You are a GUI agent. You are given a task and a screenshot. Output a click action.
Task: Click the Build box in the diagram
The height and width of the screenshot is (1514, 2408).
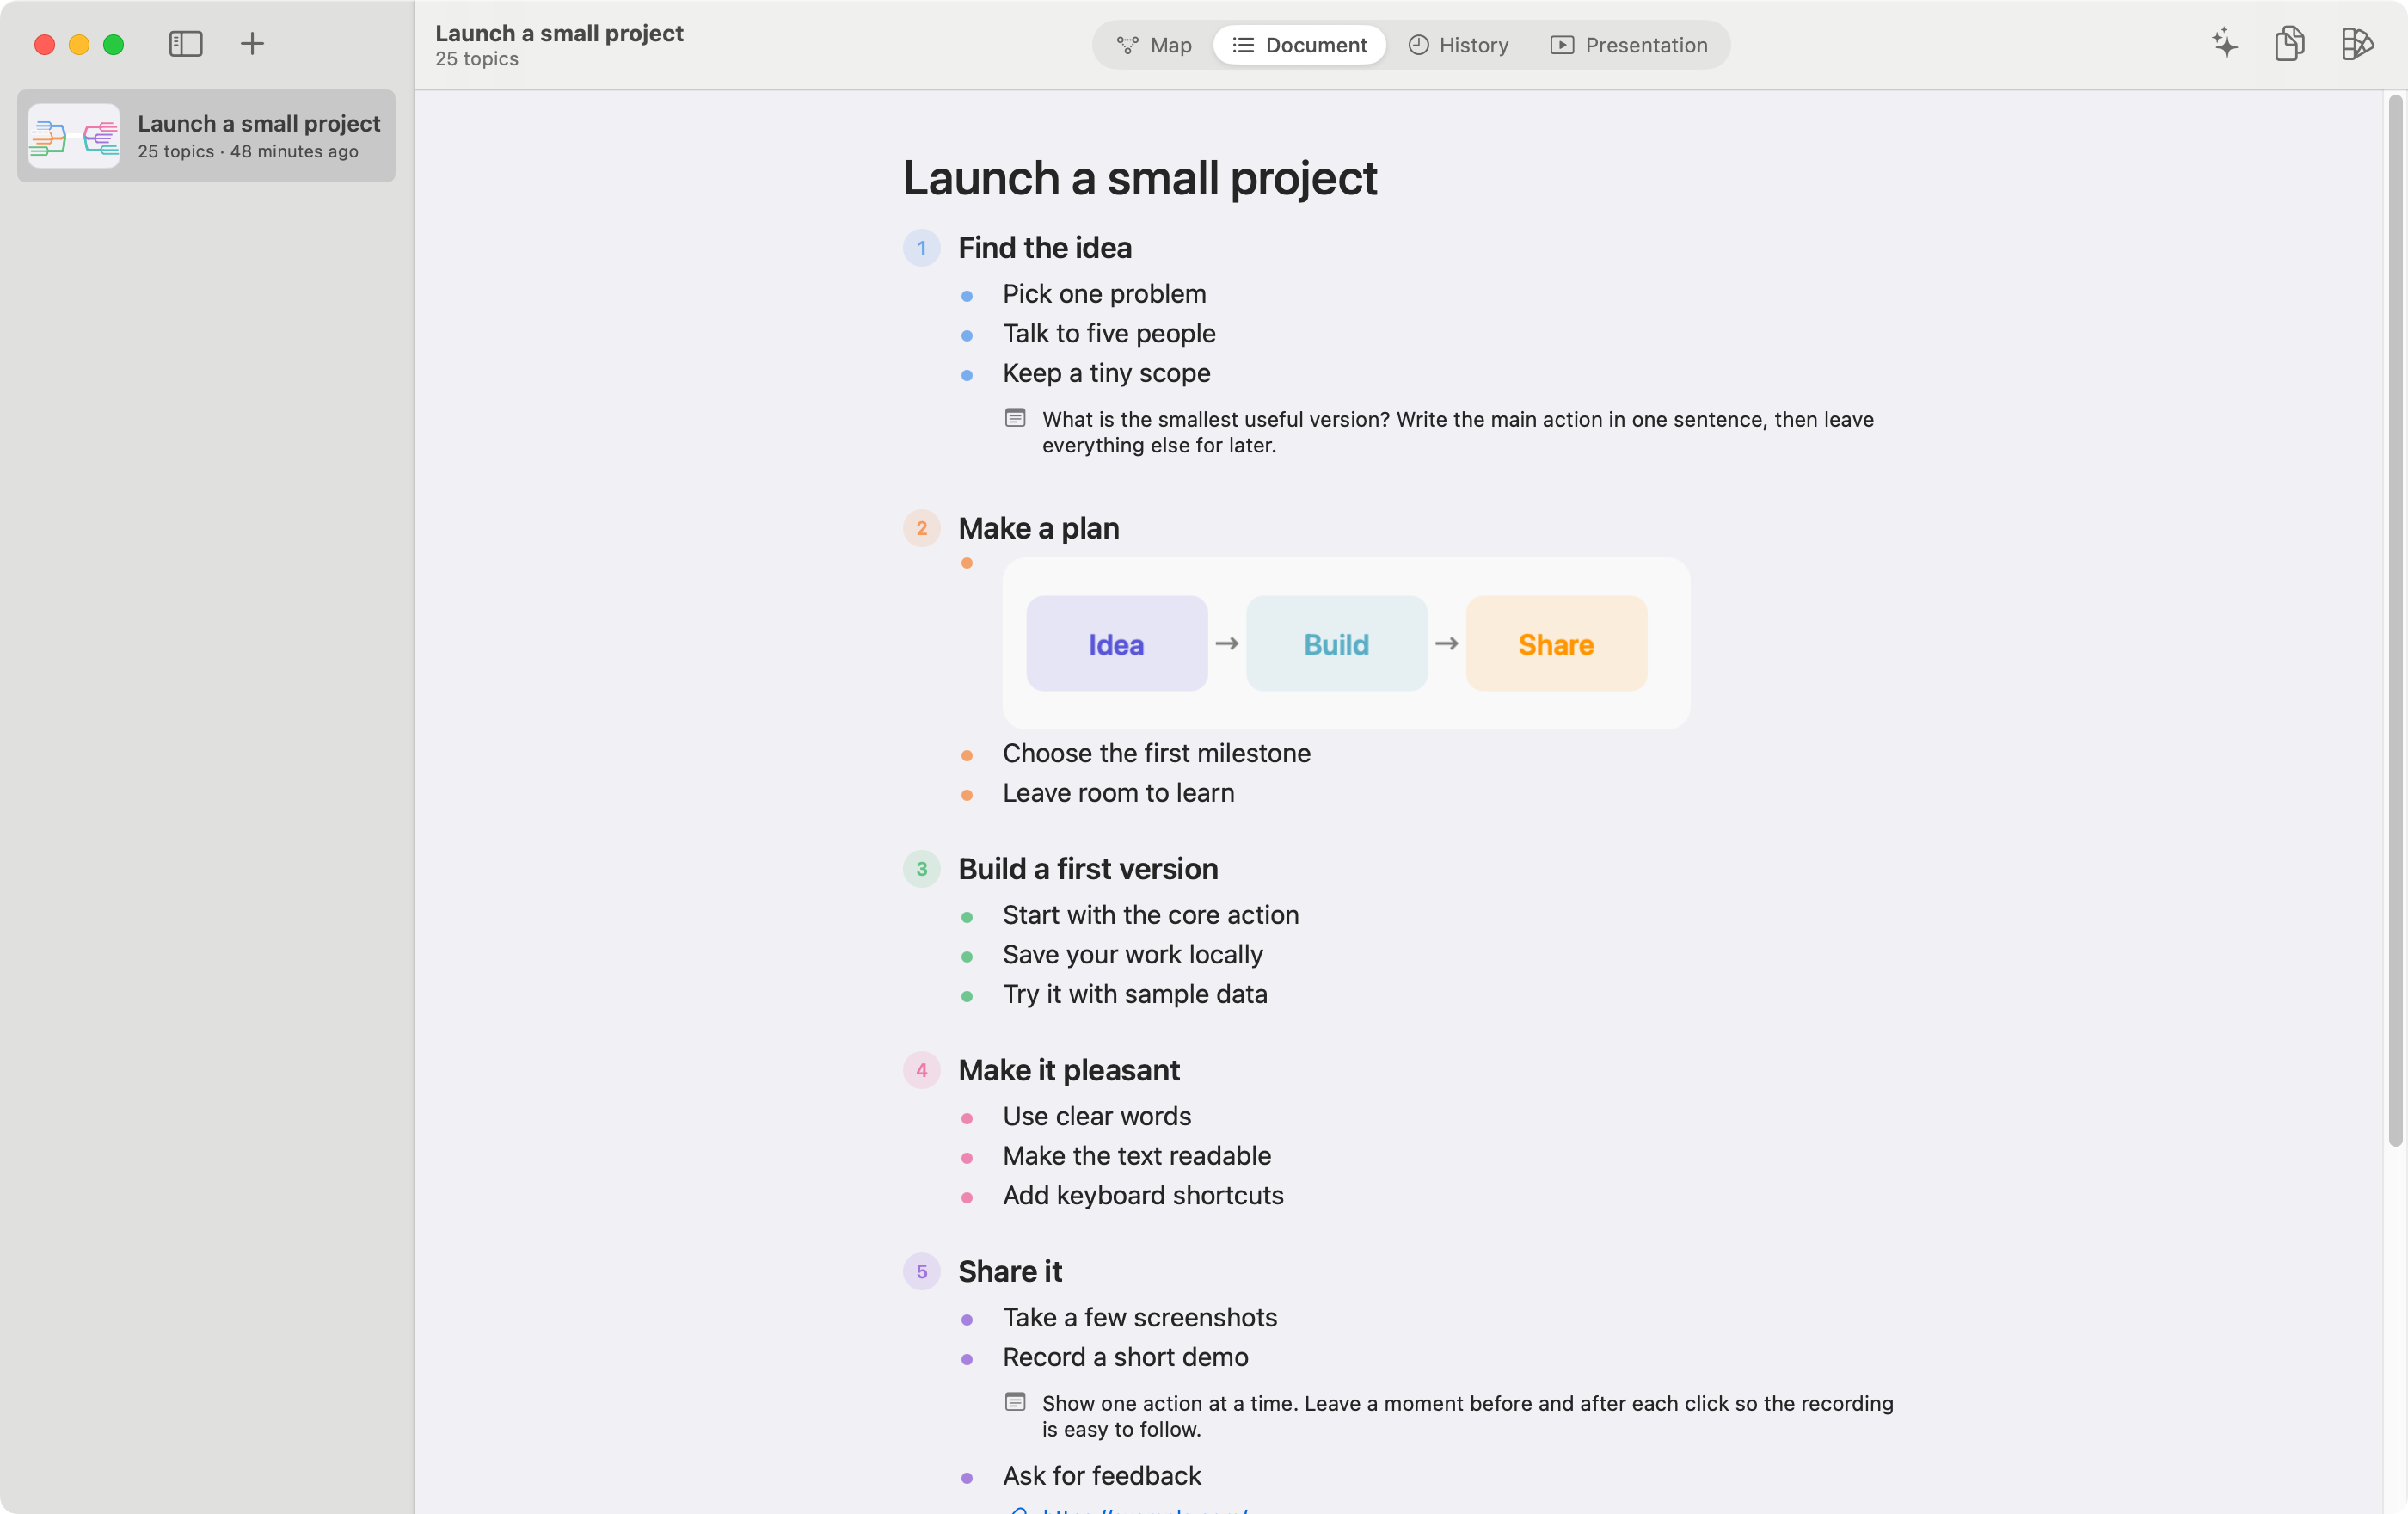[x=1336, y=644]
